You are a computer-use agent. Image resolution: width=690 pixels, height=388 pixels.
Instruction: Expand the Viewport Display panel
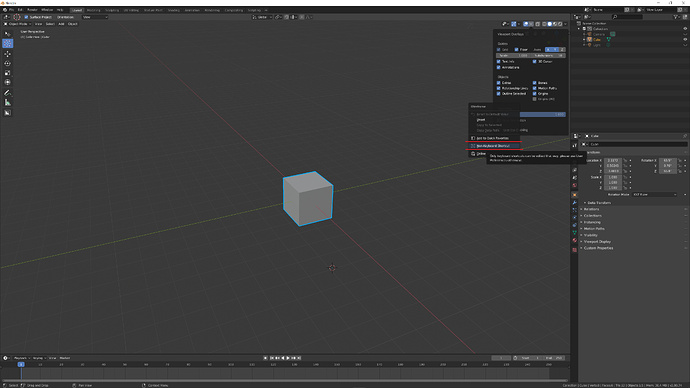[x=596, y=242]
